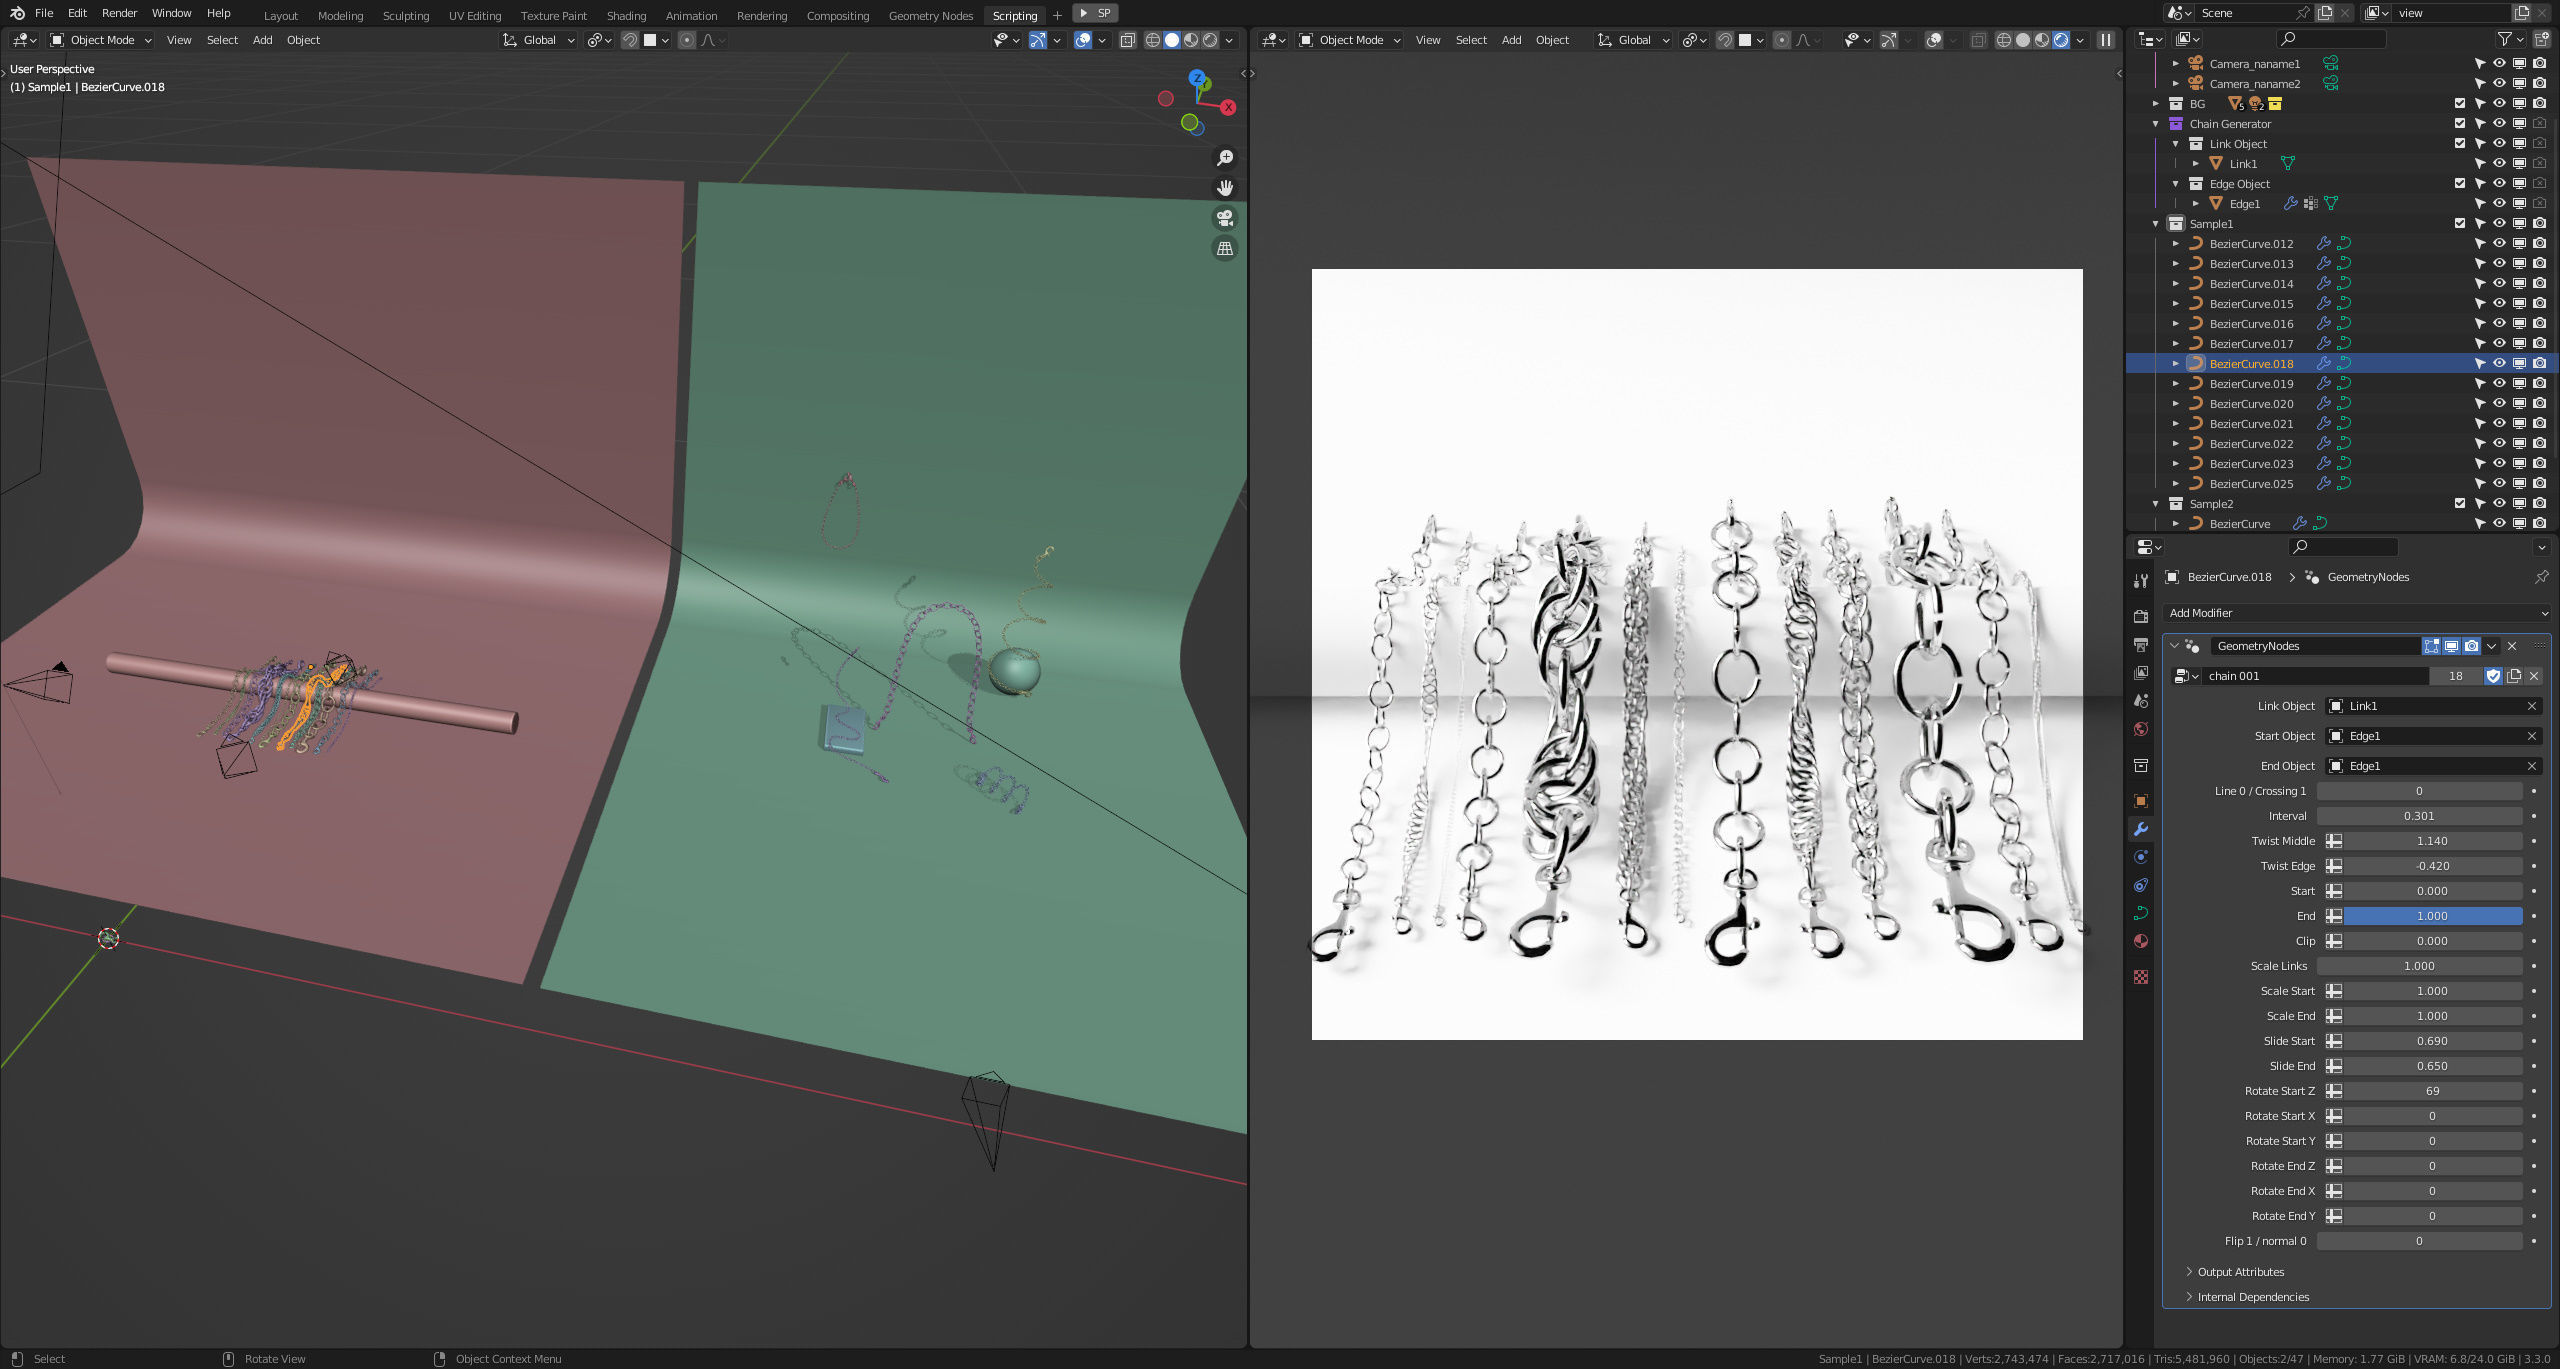2560x1369 pixels.
Task: Click the Pan hand tool in left viewport
Action: 1224,188
